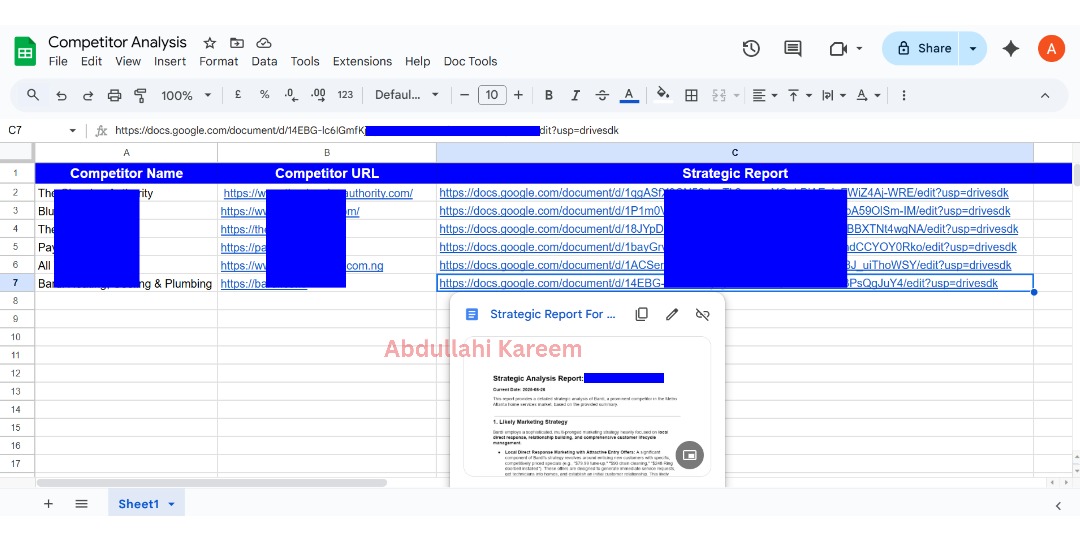Viewport: 1080px width, 540px height.
Task: Show the side panel arrow
Action: coord(1059,506)
